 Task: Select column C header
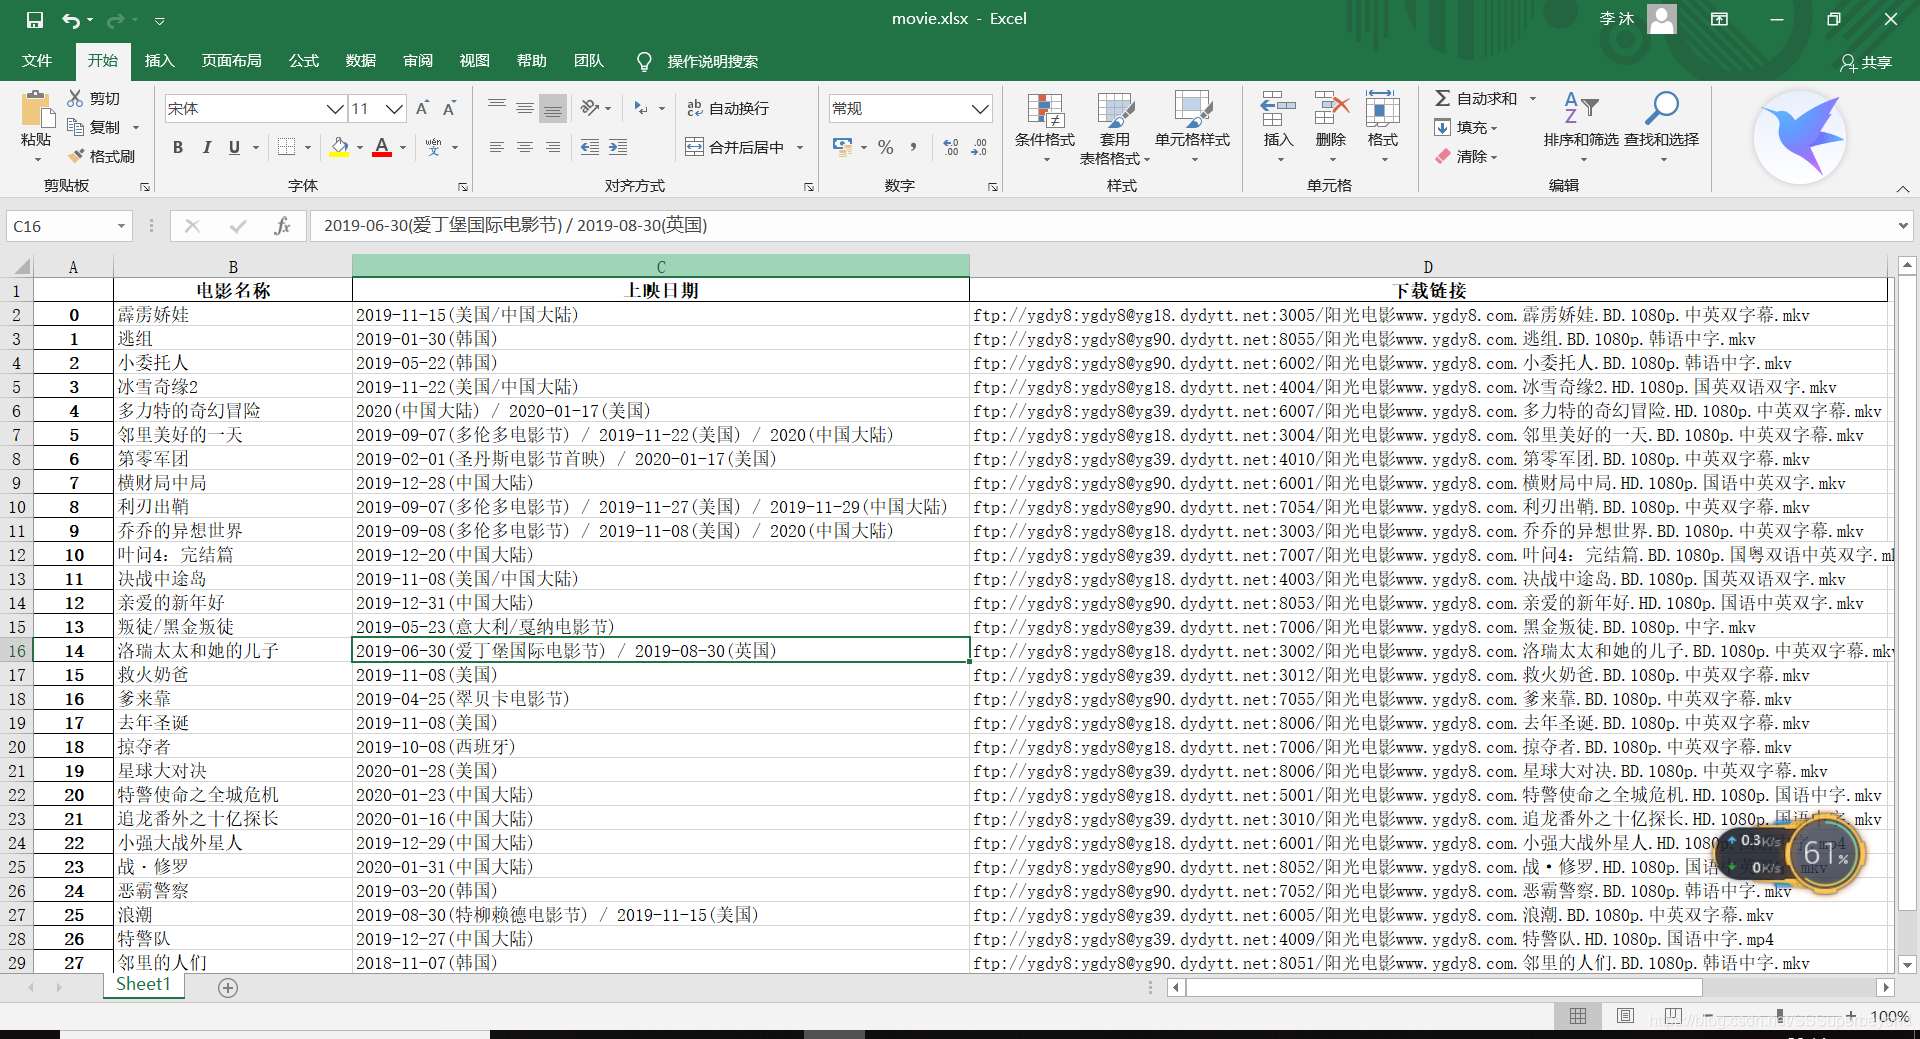pyautogui.click(x=660, y=266)
